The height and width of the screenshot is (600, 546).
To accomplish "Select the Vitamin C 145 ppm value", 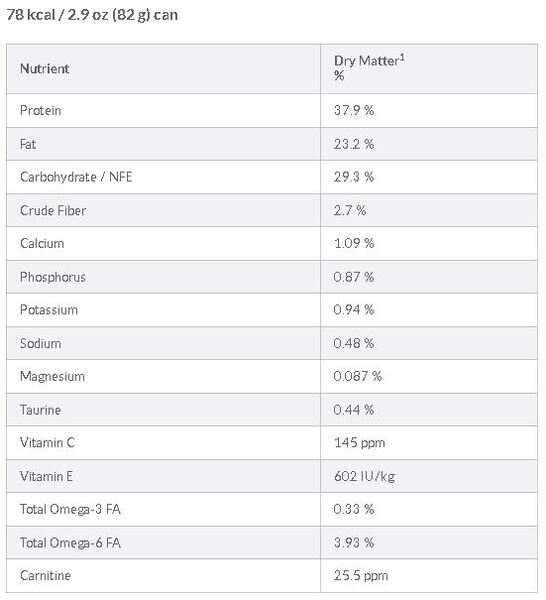I will tap(360, 443).
